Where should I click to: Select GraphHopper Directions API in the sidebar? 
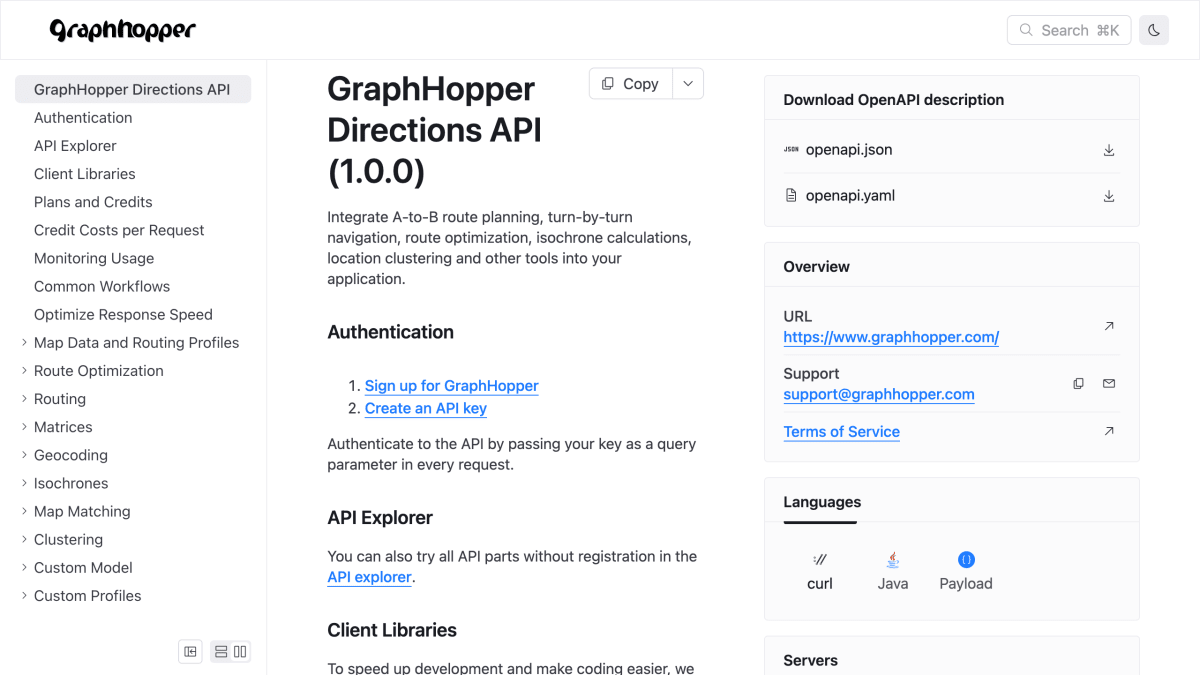point(133,89)
